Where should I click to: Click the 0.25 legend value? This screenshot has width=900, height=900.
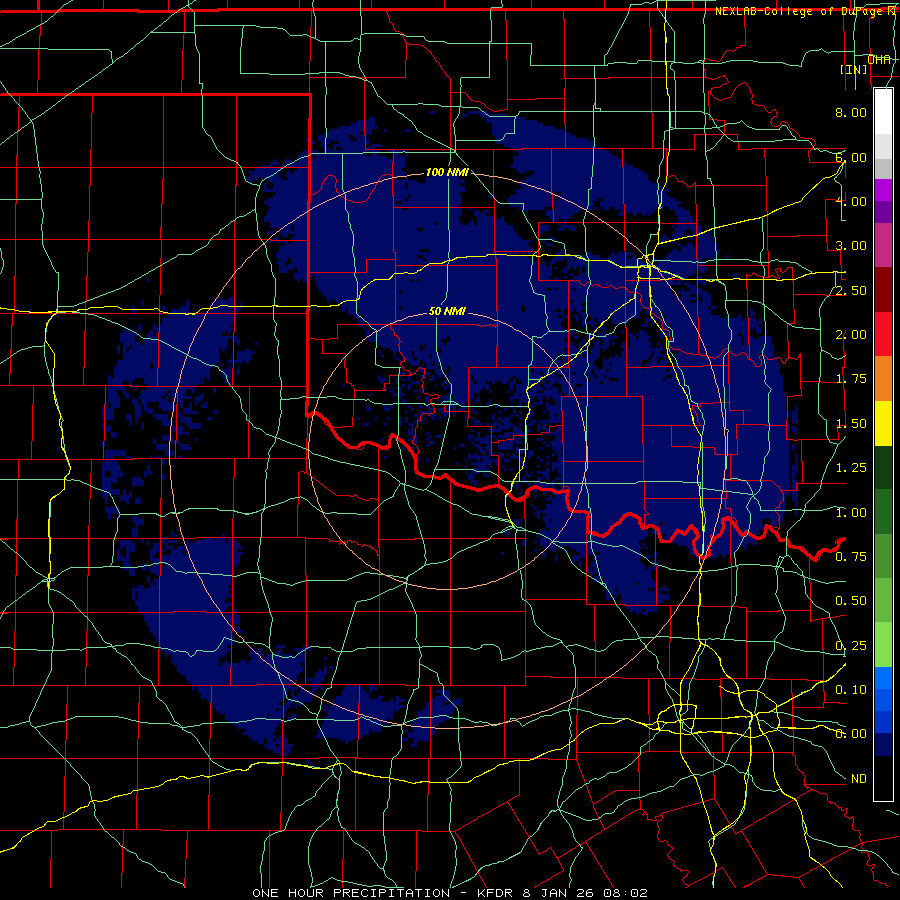click(x=851, y=646)
